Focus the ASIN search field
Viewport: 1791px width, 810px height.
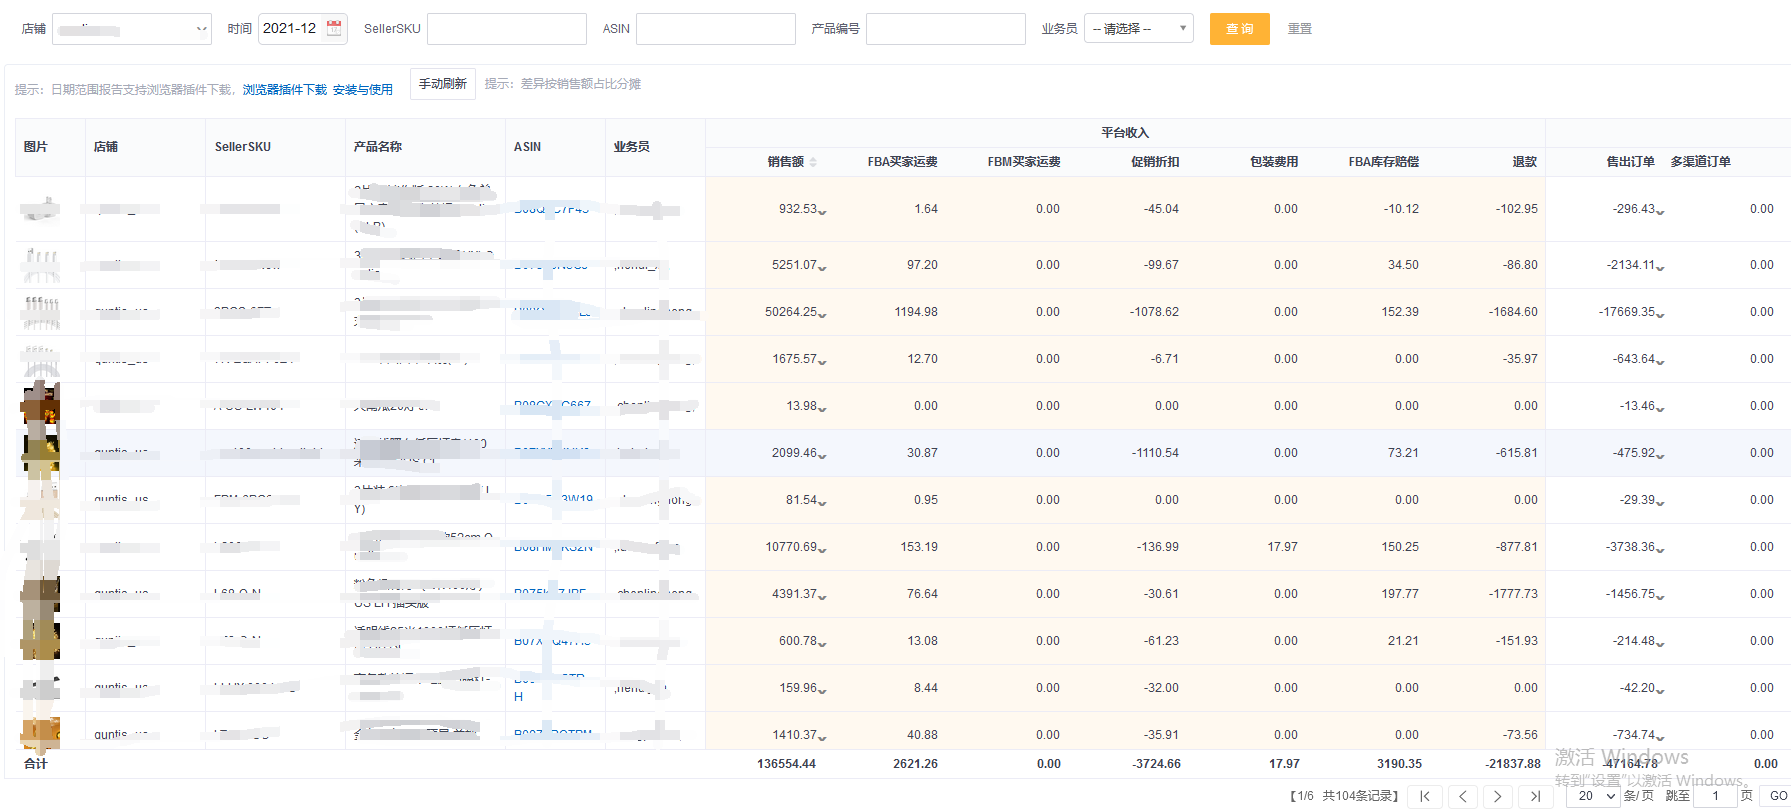pos(716,29)
